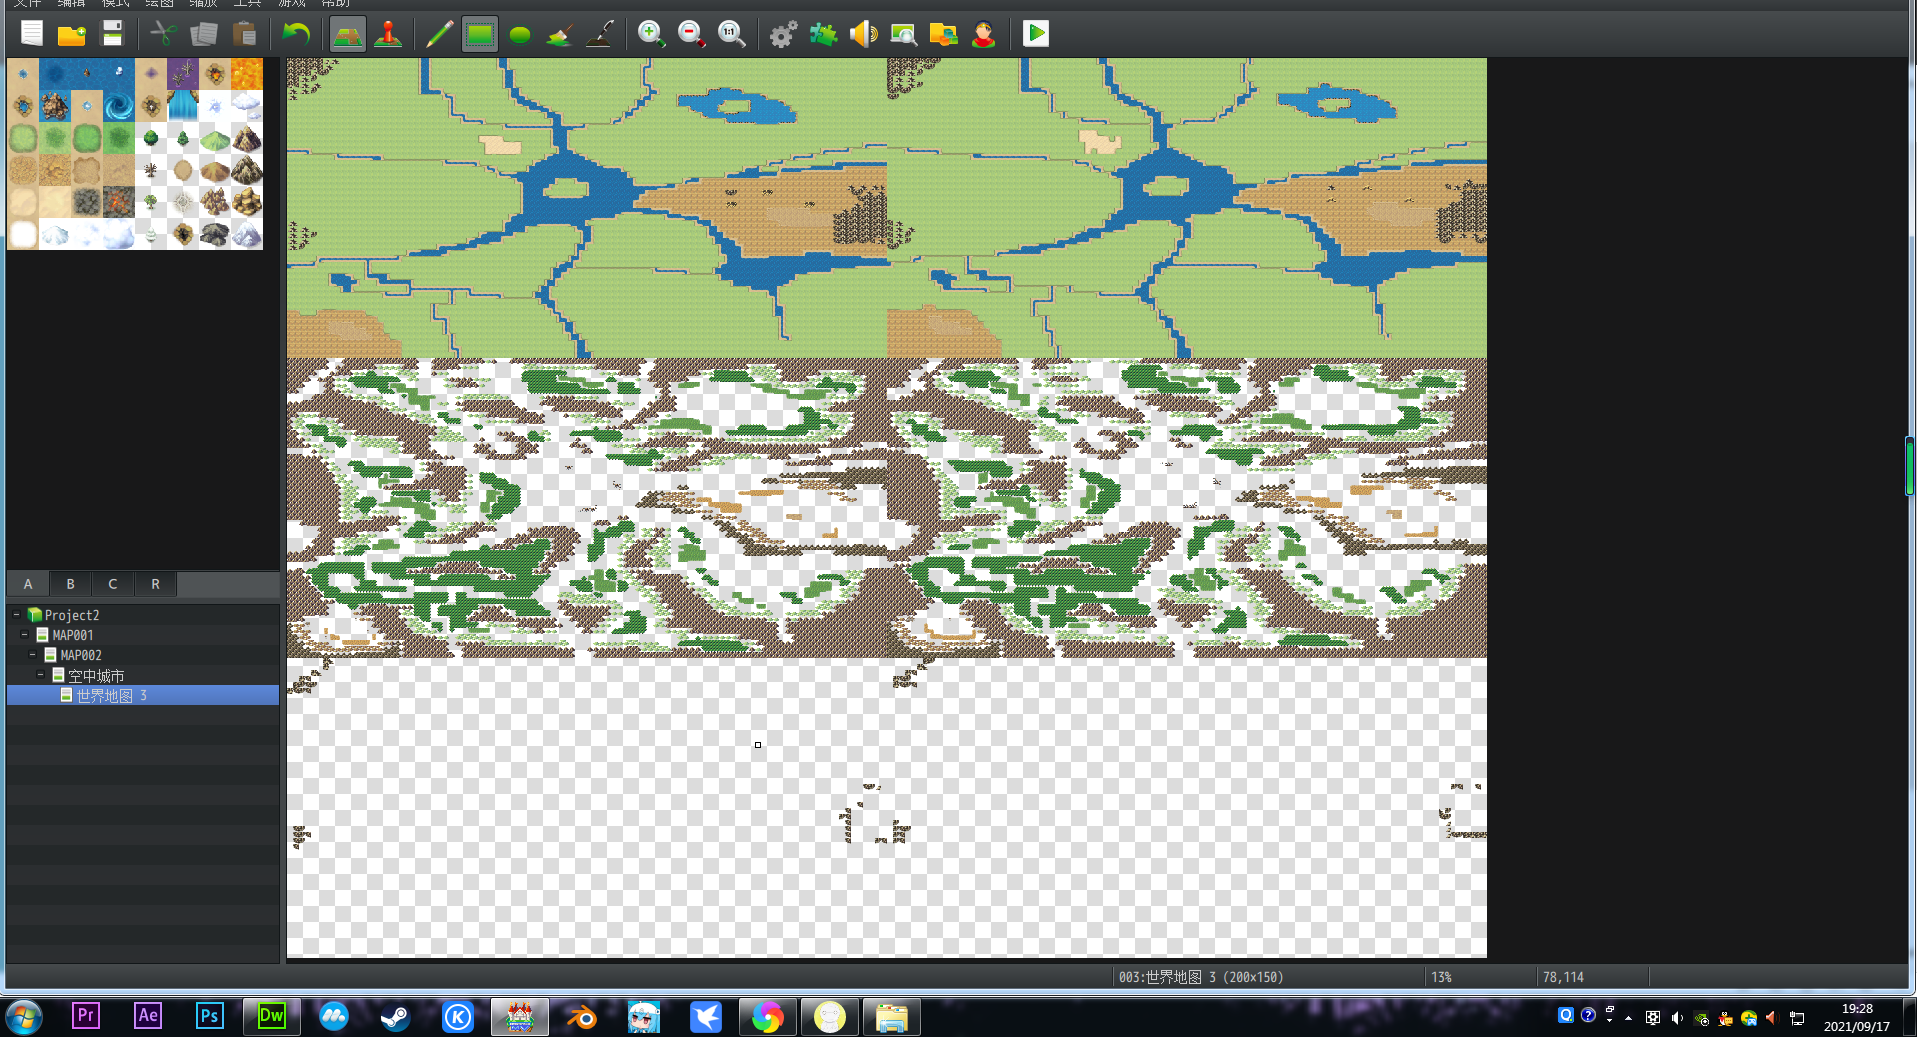Zoom out using the minus magnifier
1917x1037 pixels.
(x=691, y=34)
